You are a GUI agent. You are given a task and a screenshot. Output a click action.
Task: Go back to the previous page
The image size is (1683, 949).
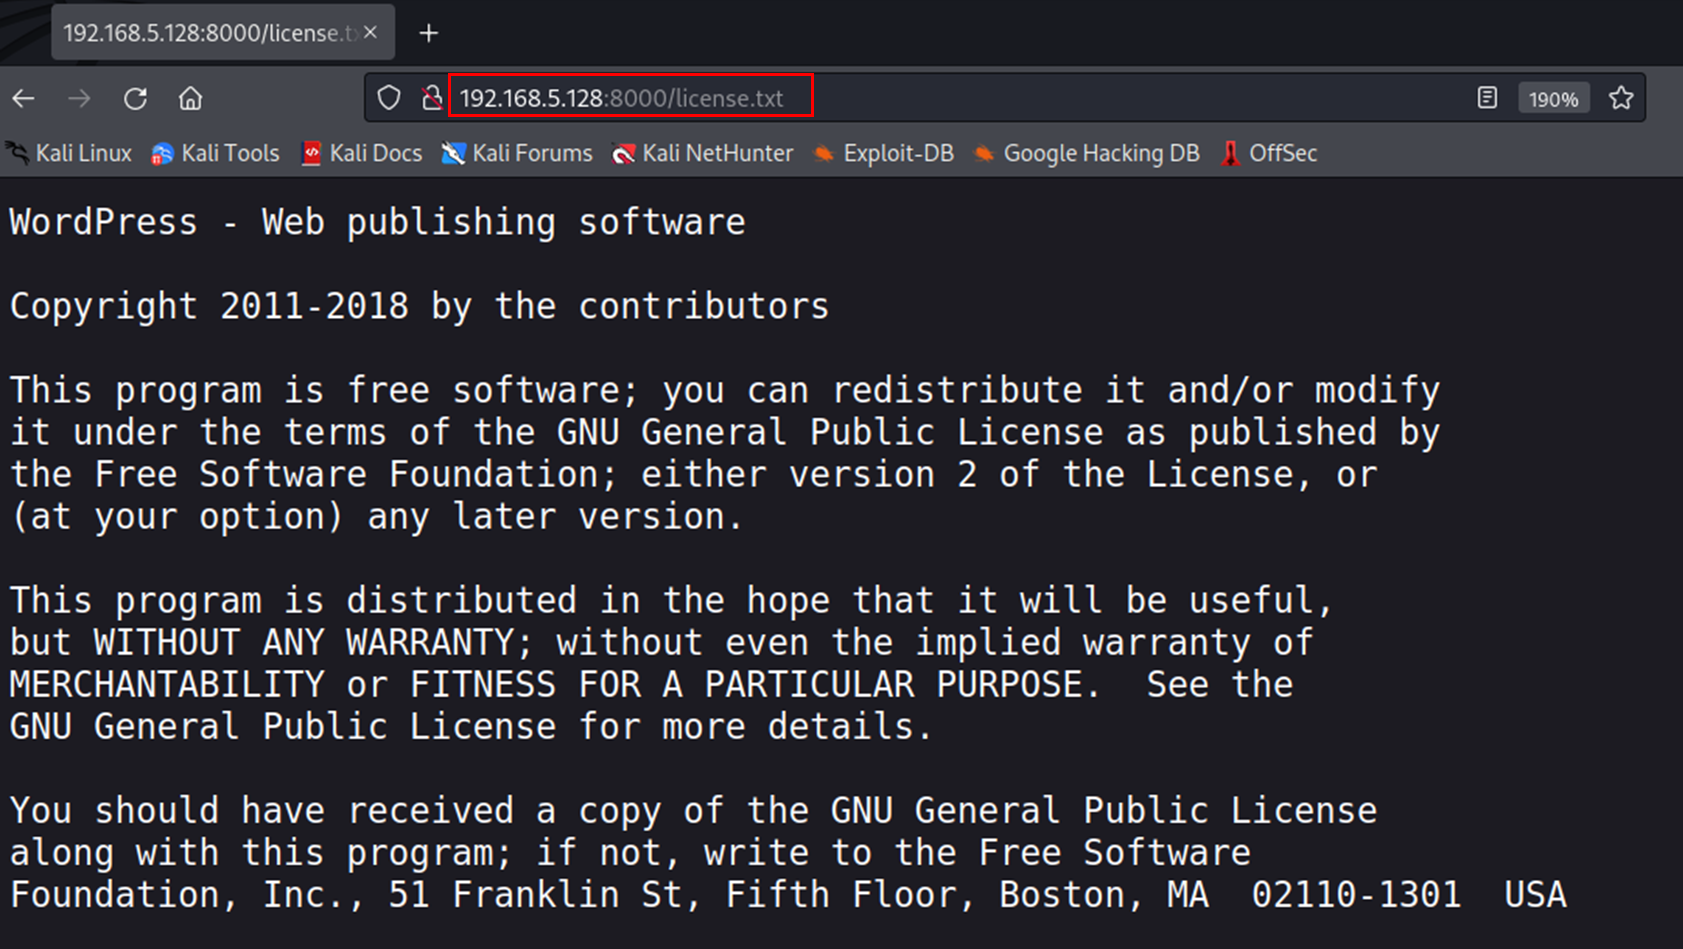tap(24, 98)
